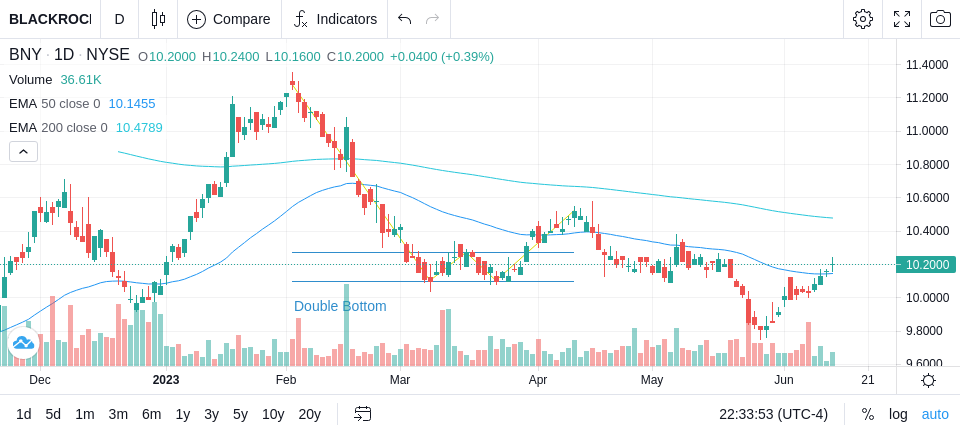Set the range to 5y
This screenshot has width=960, height=433.
pos(240,415)
